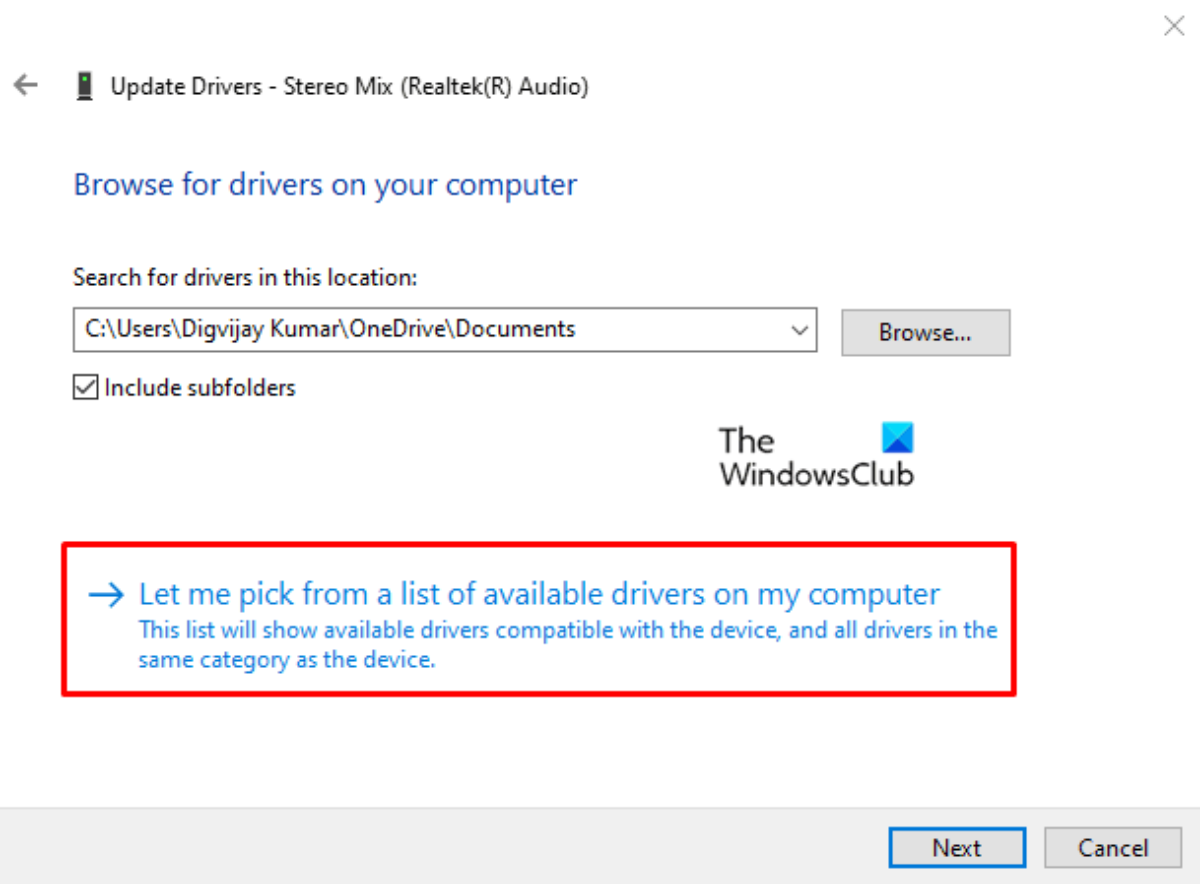Click the Browse... button
This screenshot has width=1200, height=884.
(925, 333)
